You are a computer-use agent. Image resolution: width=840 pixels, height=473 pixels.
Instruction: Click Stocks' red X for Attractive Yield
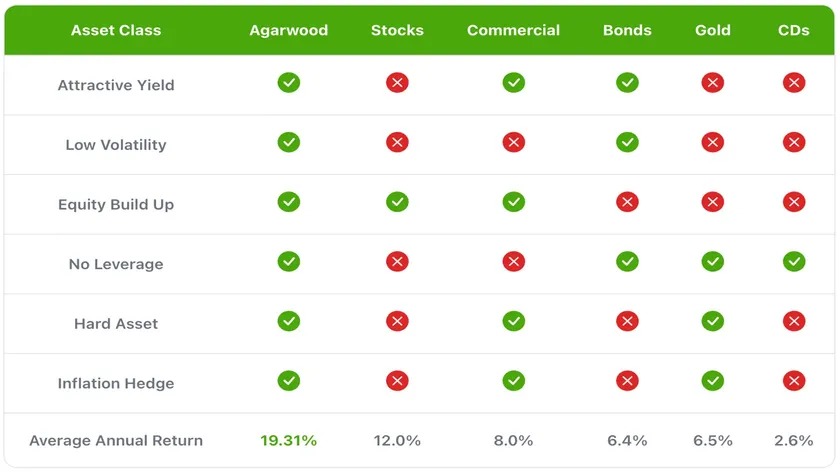[x=397, y=83]
